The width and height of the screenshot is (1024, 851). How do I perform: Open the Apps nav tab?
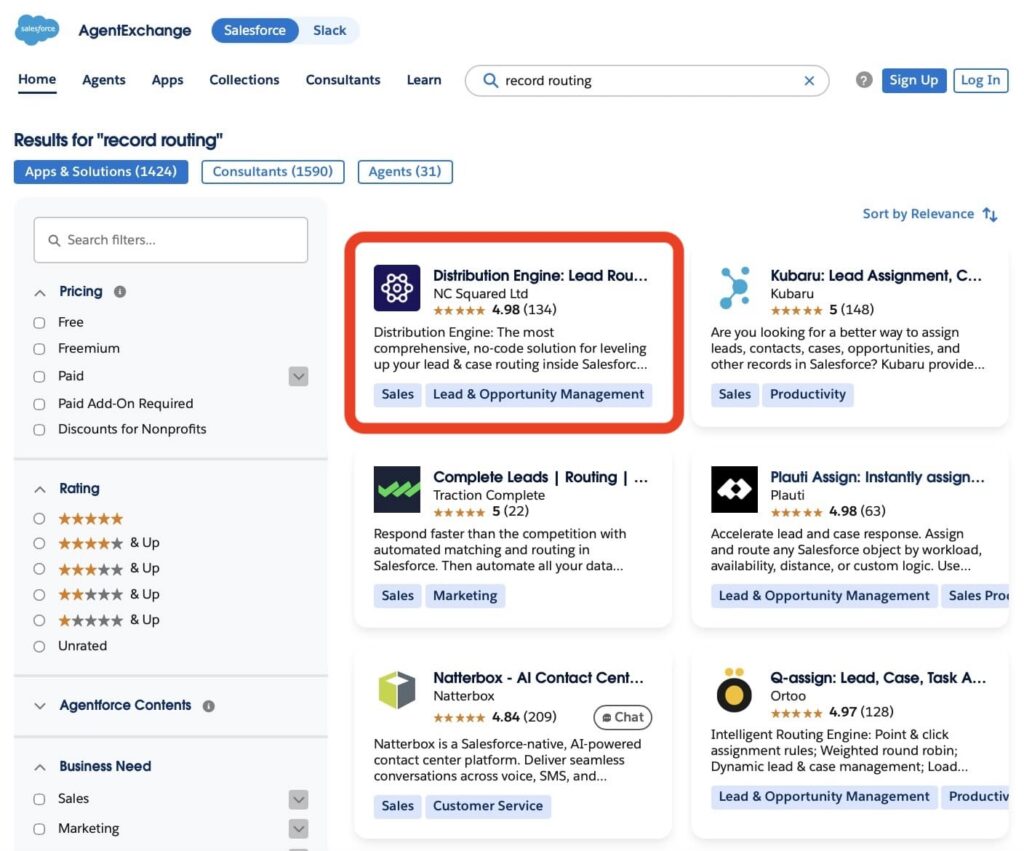click(x=167, y=80)
